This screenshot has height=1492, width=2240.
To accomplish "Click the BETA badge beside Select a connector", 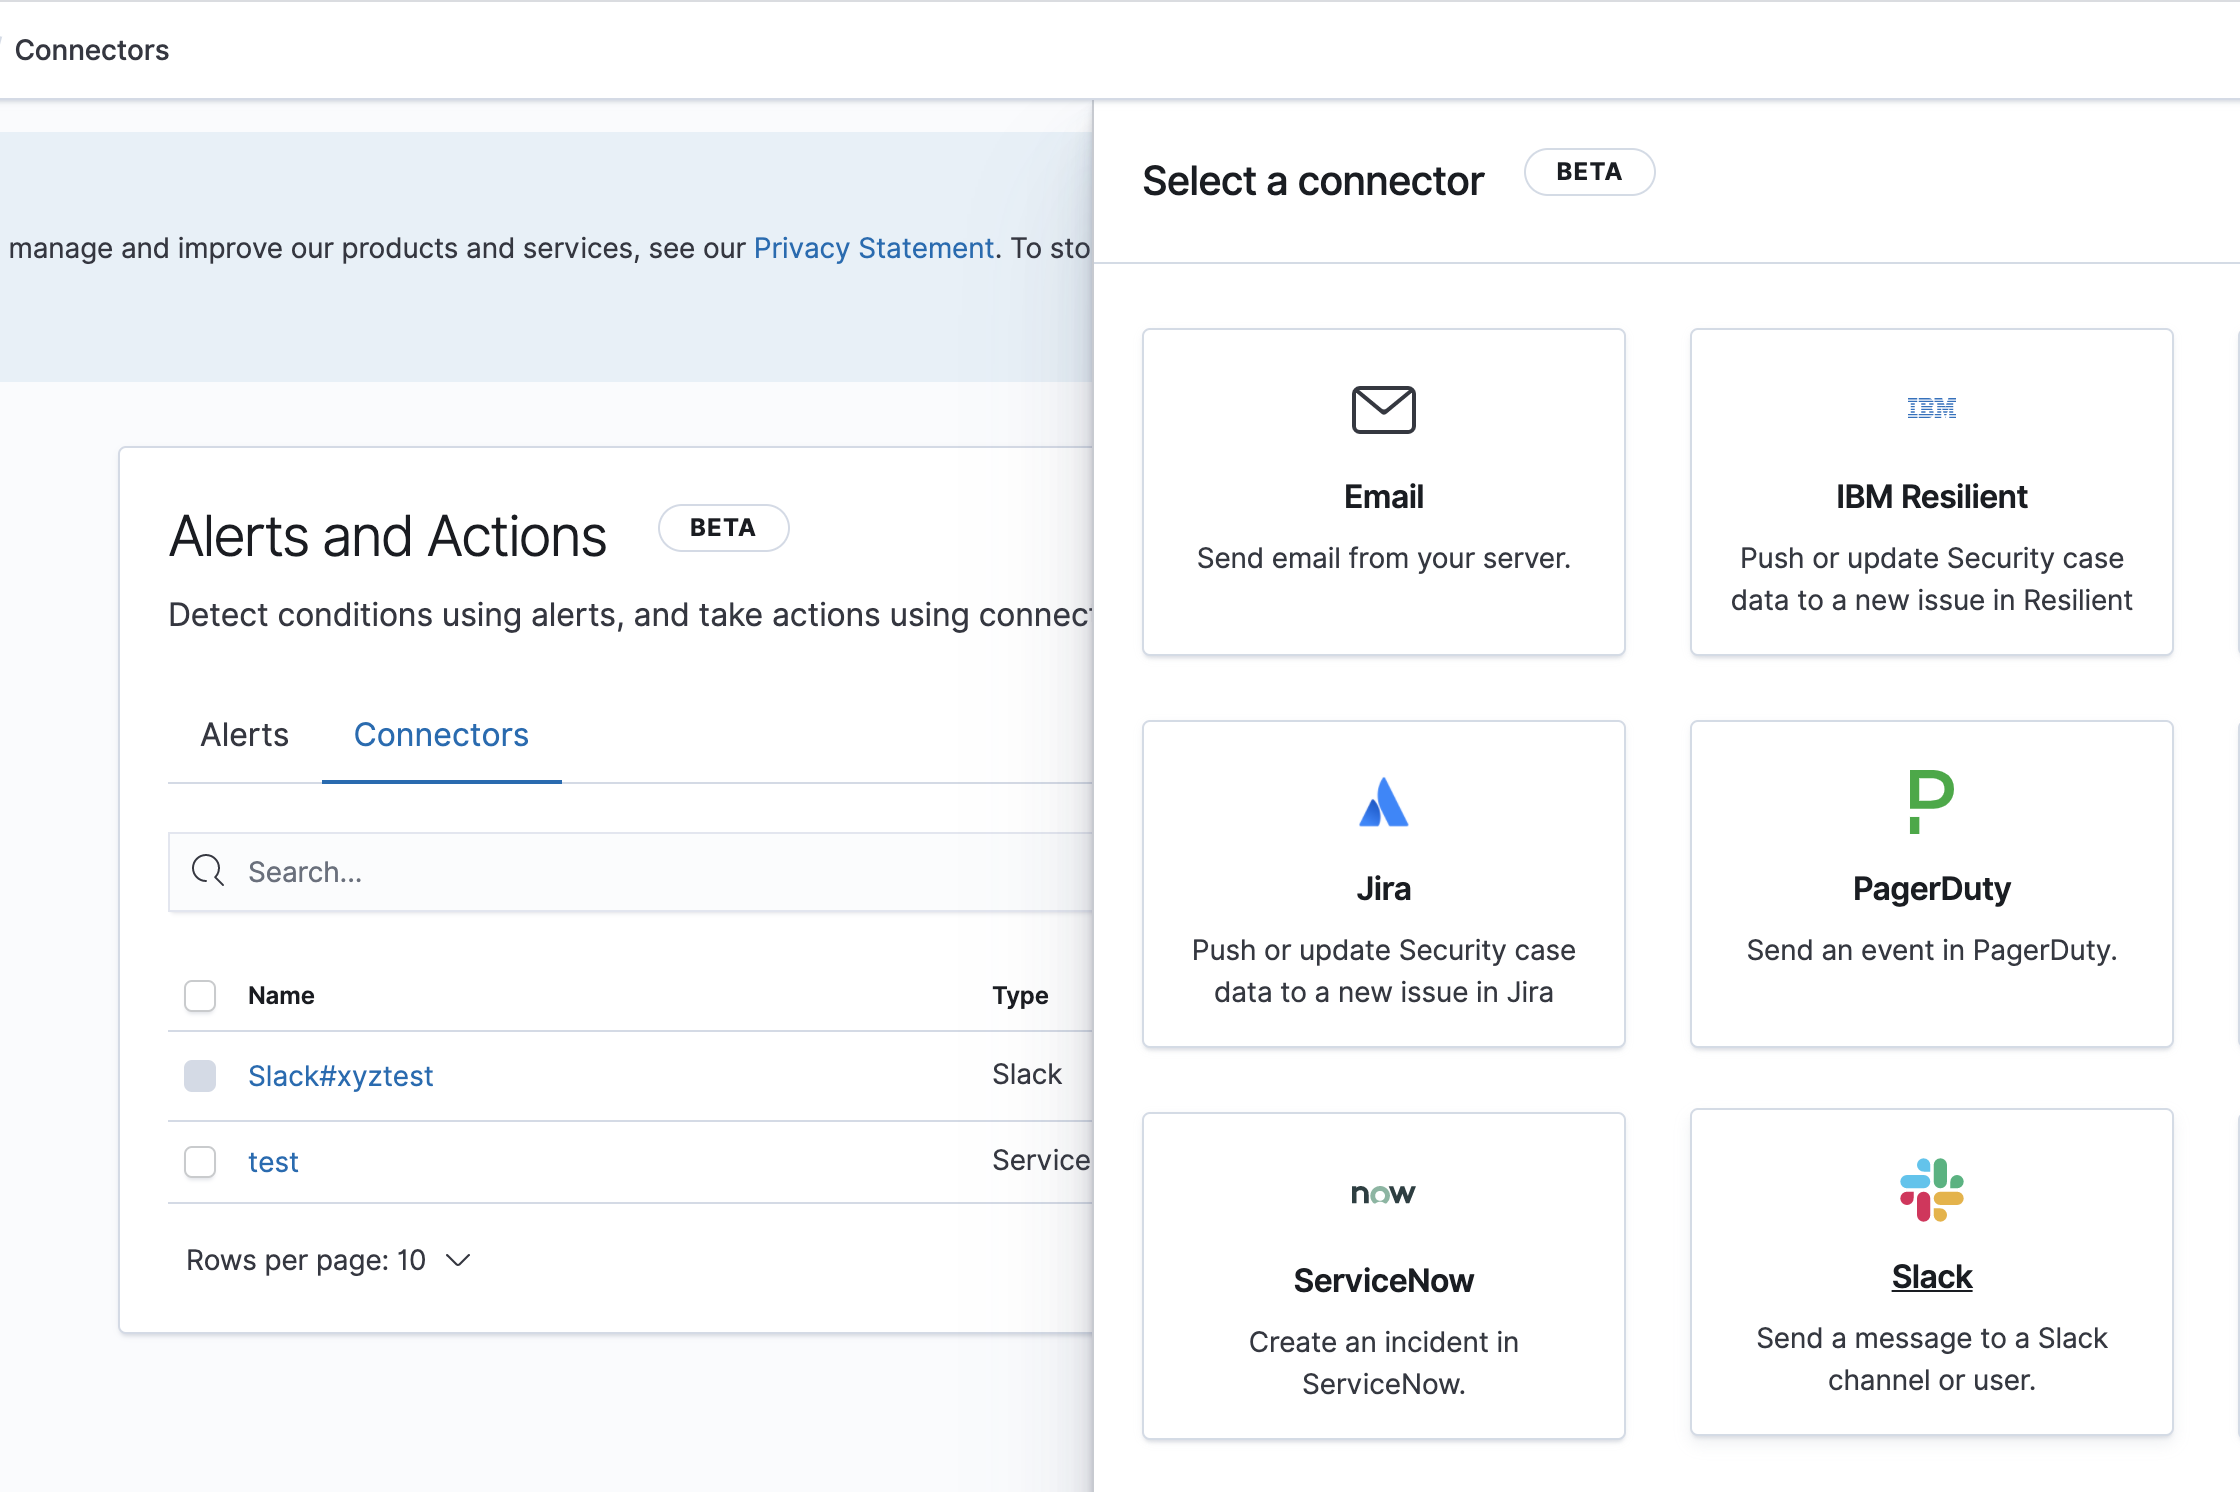I will coord(1589,172).
